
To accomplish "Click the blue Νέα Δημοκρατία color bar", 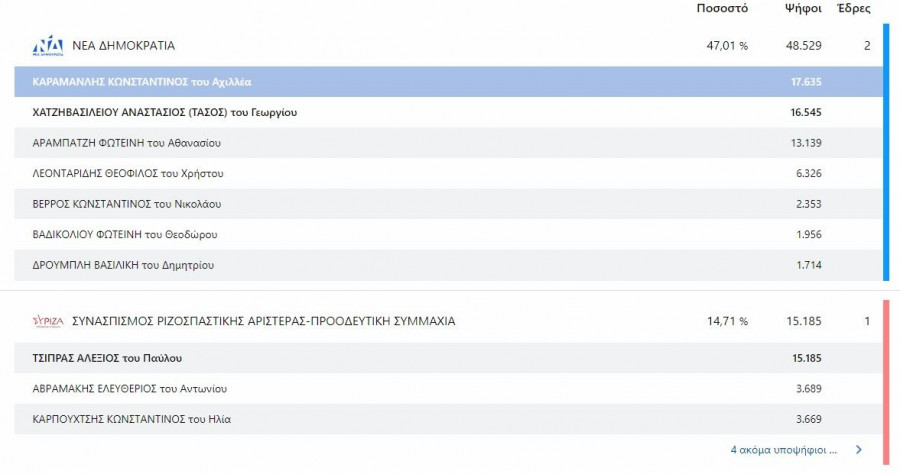I will click(886, 150).
